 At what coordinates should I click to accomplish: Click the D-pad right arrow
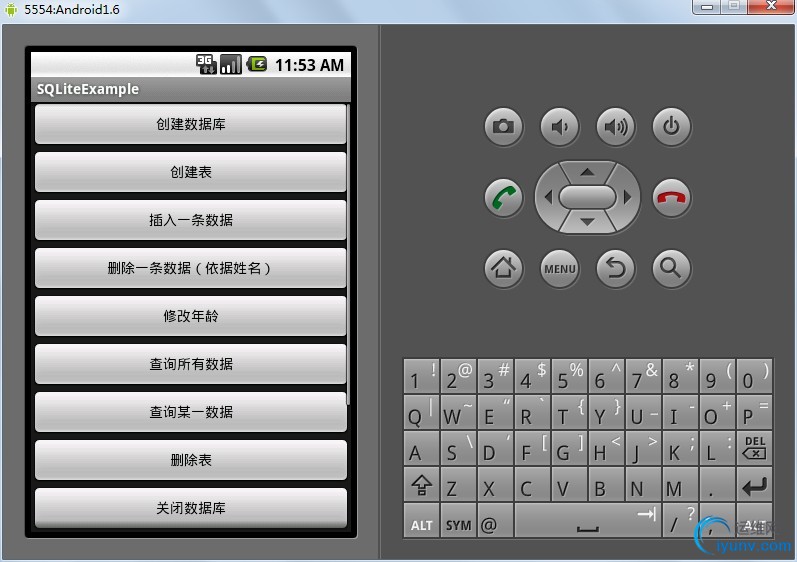(x=627, y=197)
